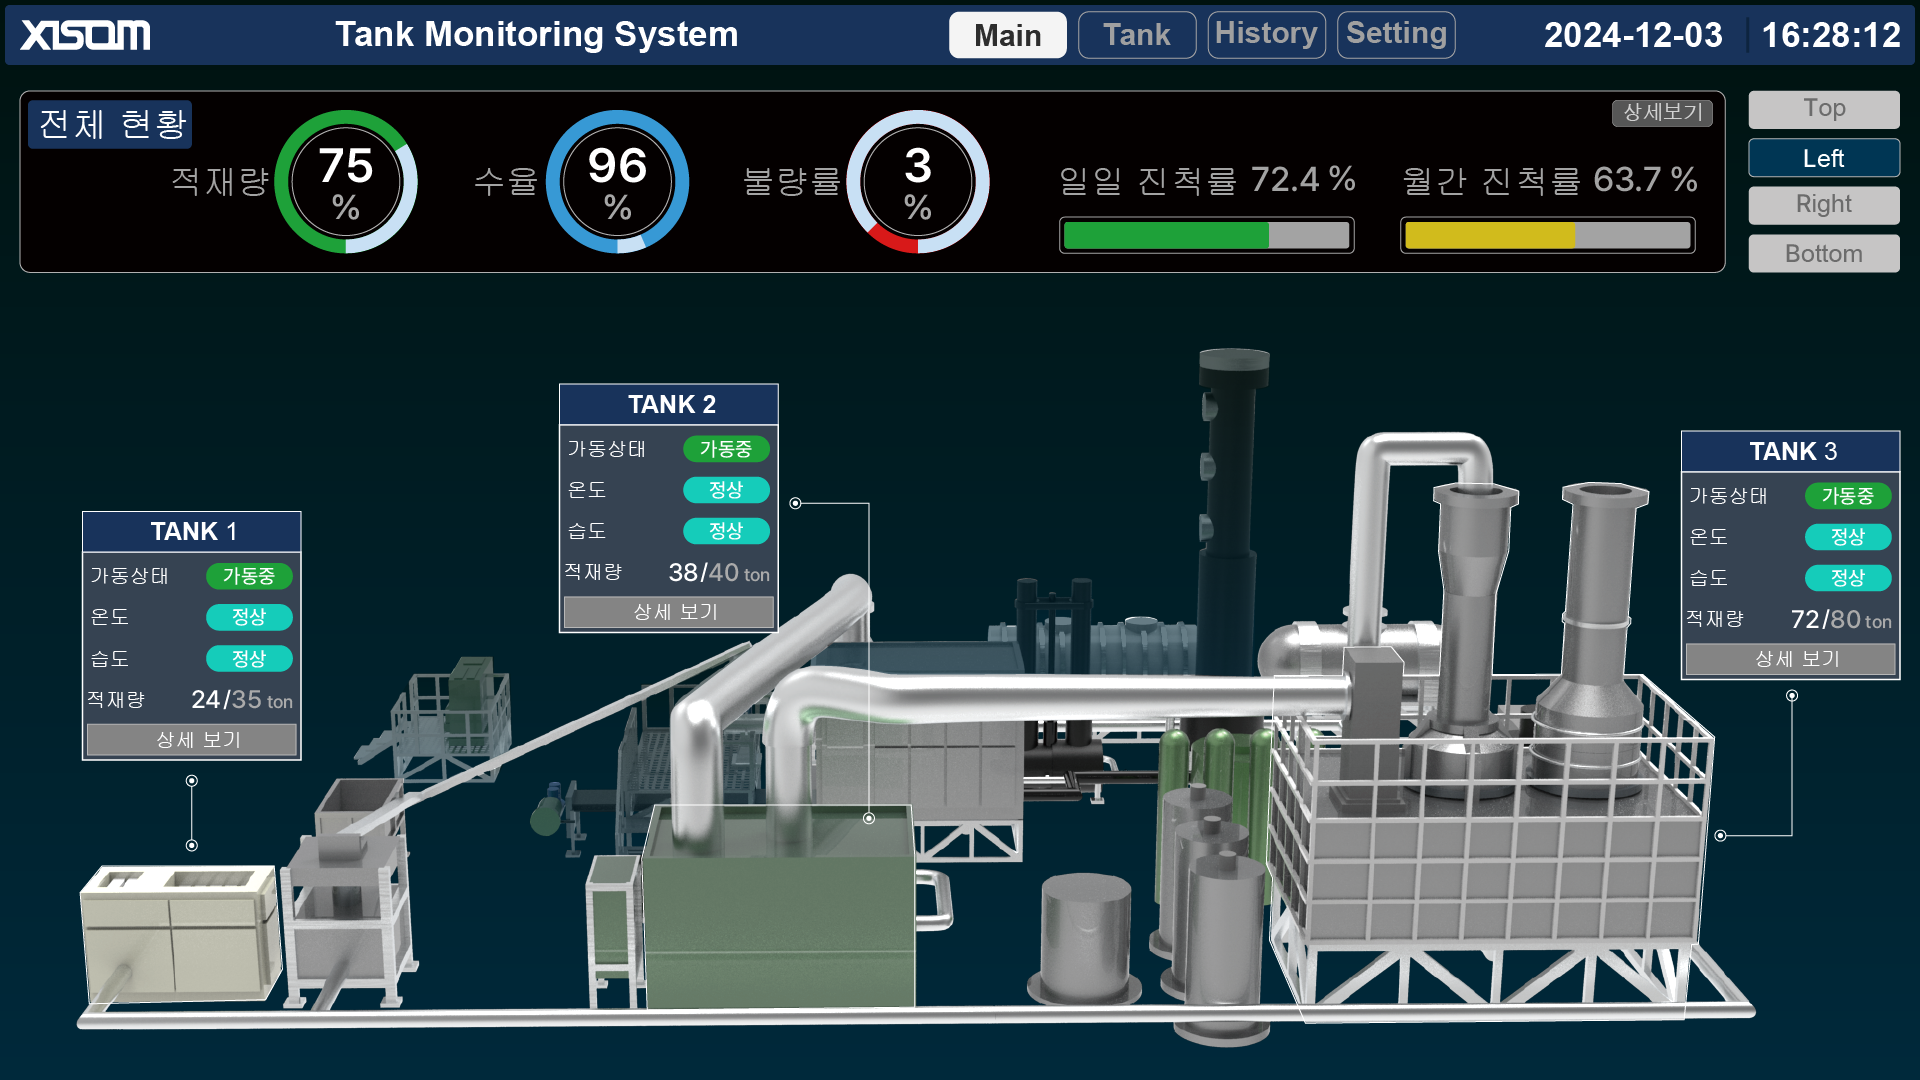This screenshot has width=1920, height=1080.
Task: Open the History tab
Action: [x=1265, y=34]
